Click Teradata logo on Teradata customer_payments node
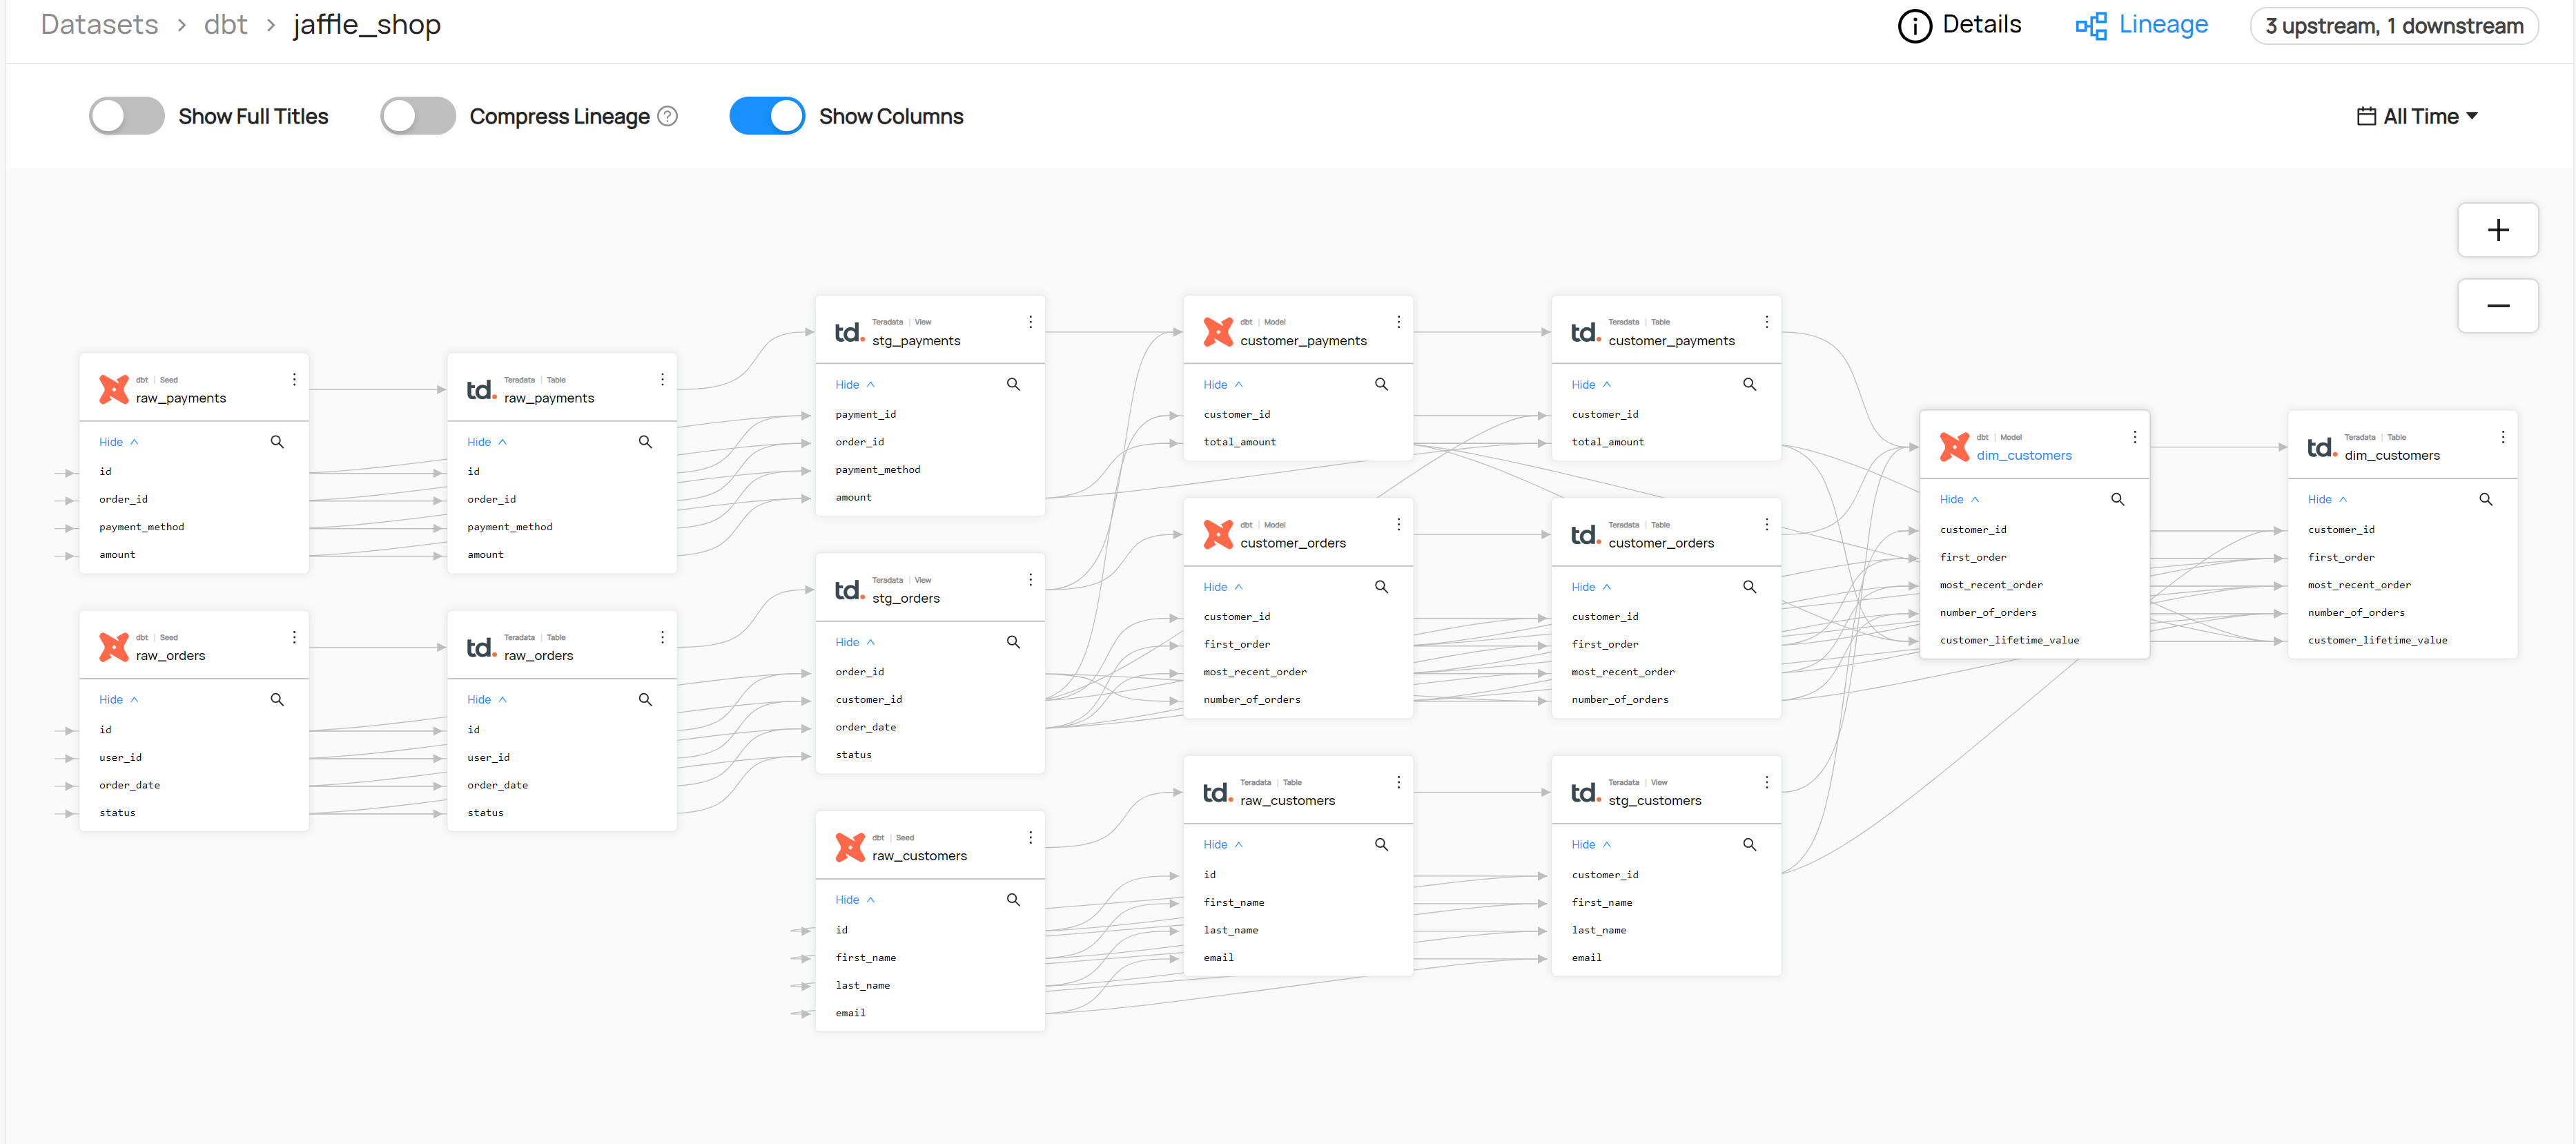The image size is (2576, 1144). (x=1585, y=332)
